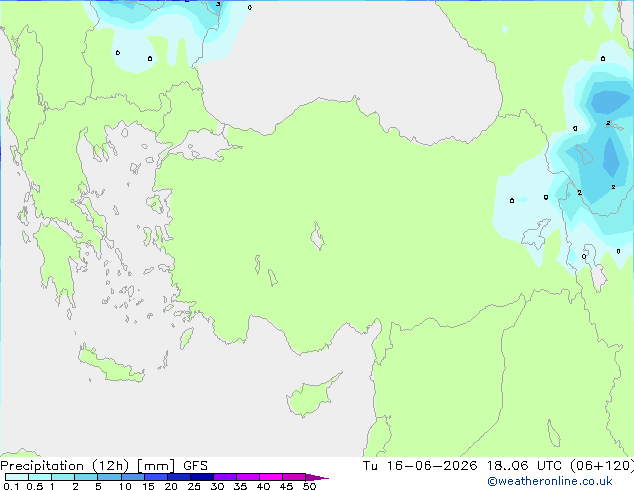Click the island of Crete on map
The height and width of the screenshot is (490, 634).
(x=111, y=365)
